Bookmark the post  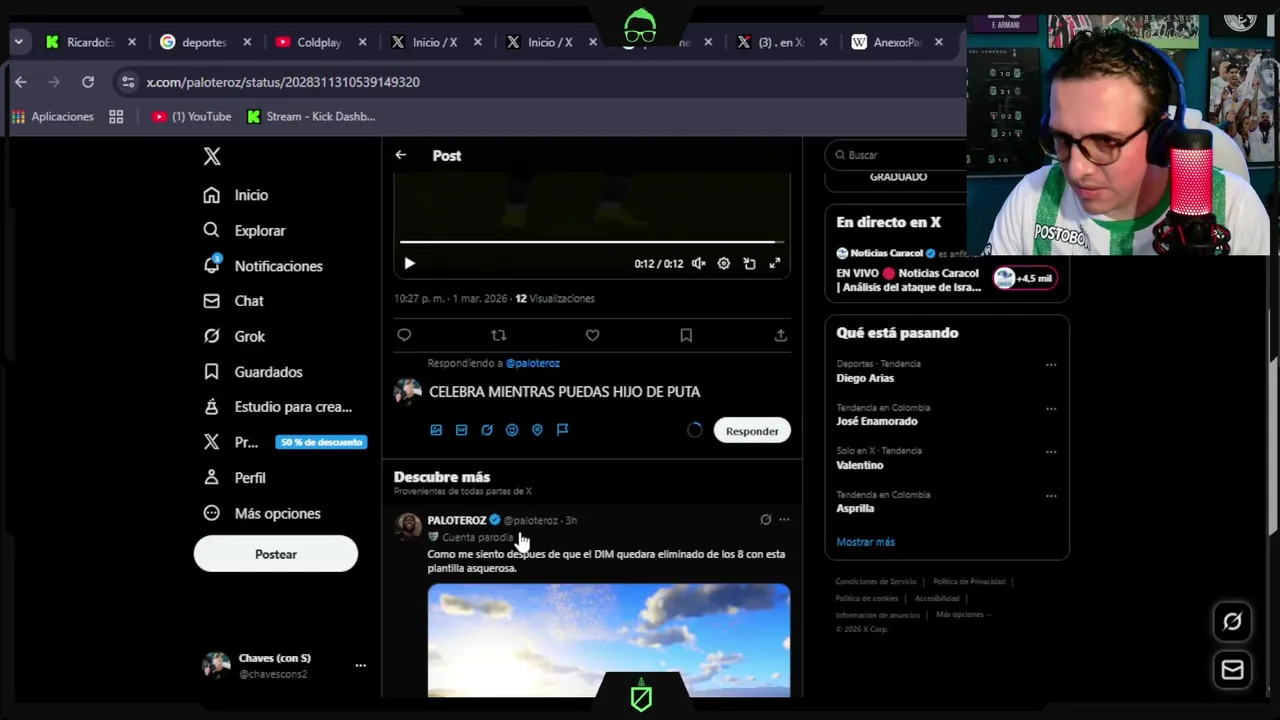[686, 335]
